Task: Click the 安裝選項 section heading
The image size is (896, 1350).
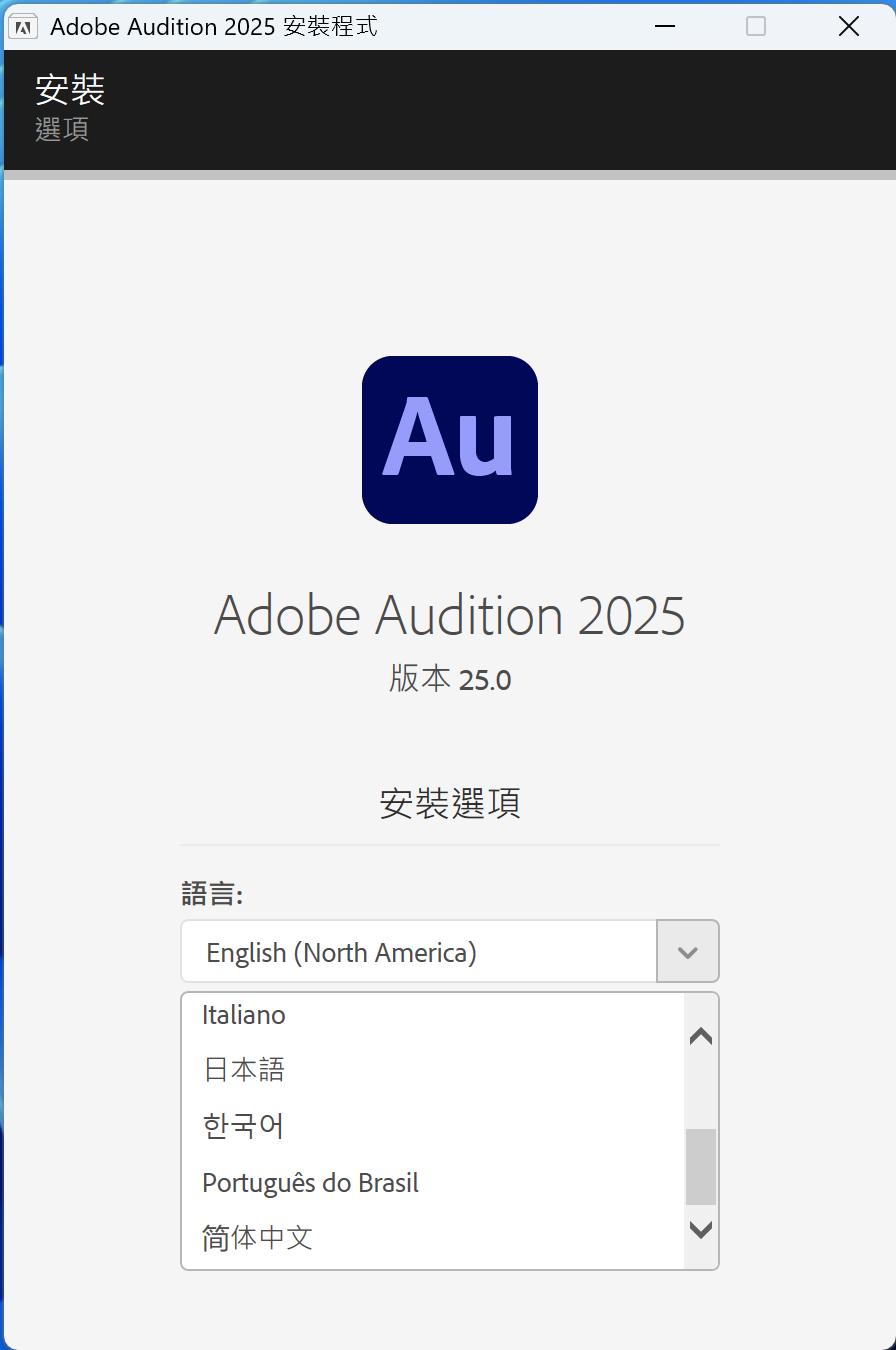Action: [450, 803]
